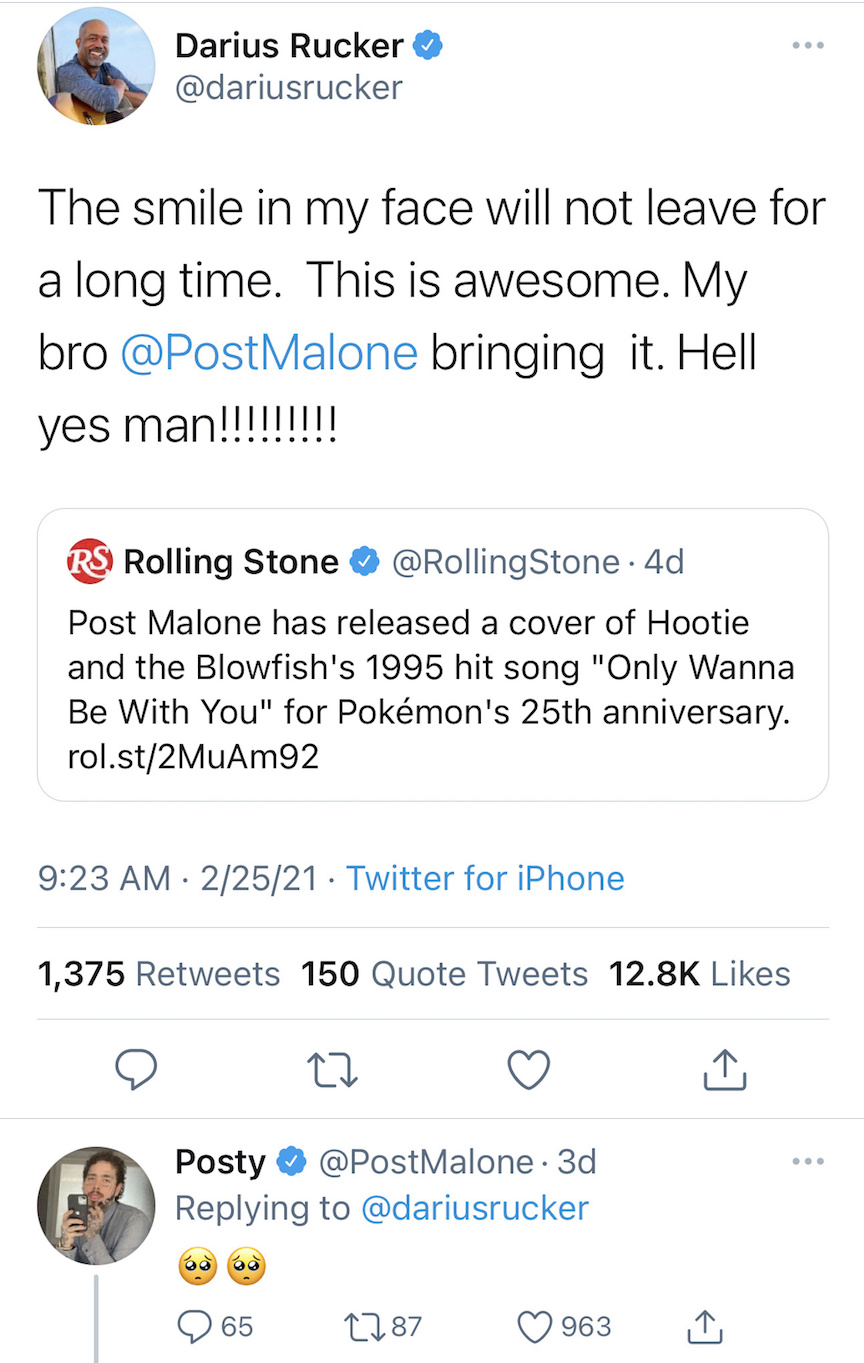View the 1,375 Retweets list

(x=158, y=973)
